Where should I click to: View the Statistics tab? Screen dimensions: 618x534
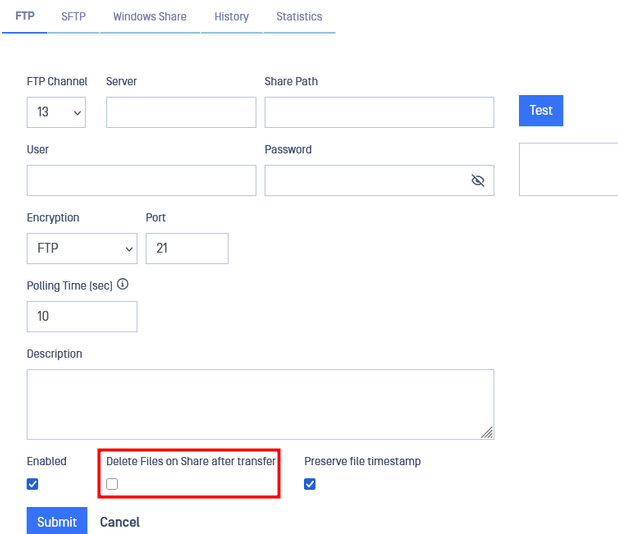(x=299, y=17)
